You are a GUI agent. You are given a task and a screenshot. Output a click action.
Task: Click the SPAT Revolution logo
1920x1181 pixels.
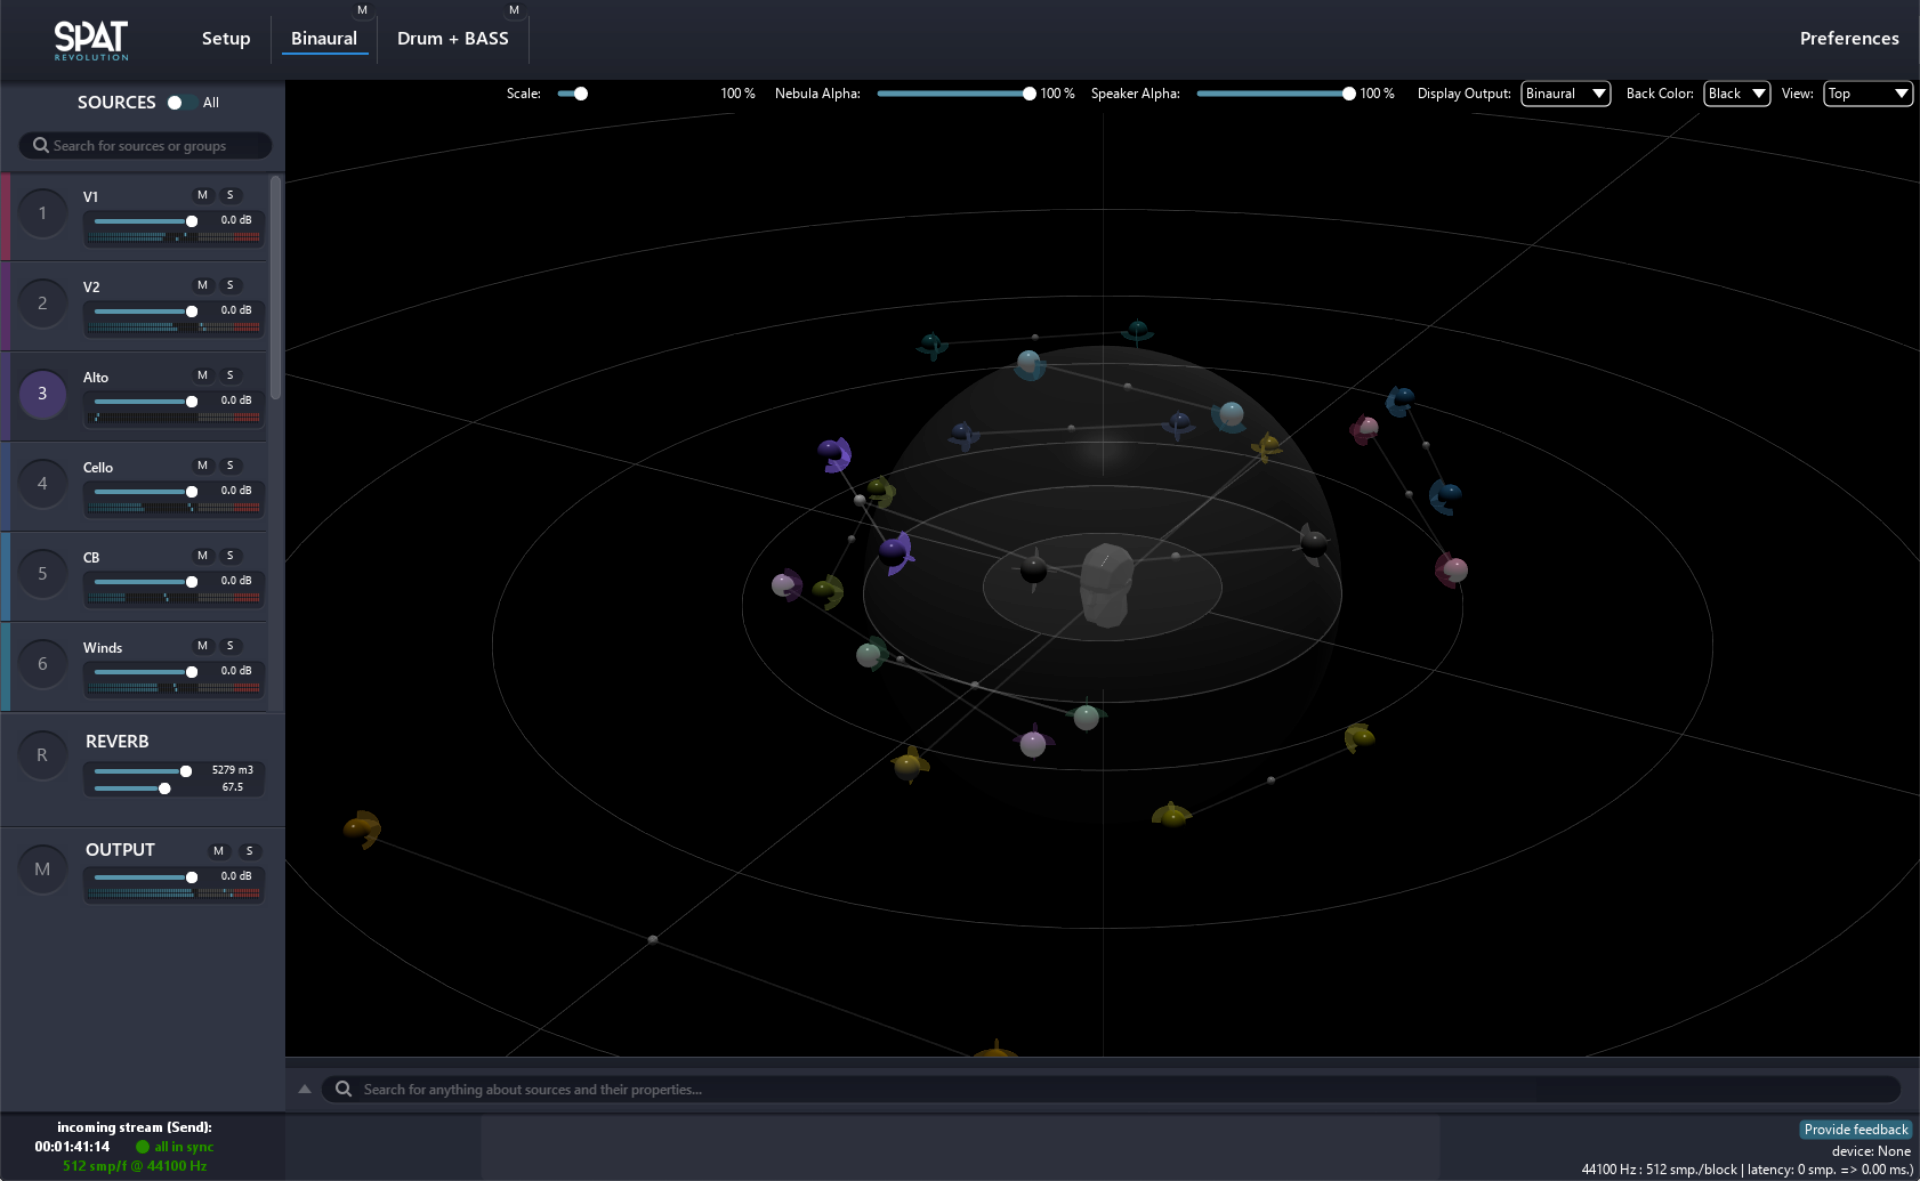[91, 39]
